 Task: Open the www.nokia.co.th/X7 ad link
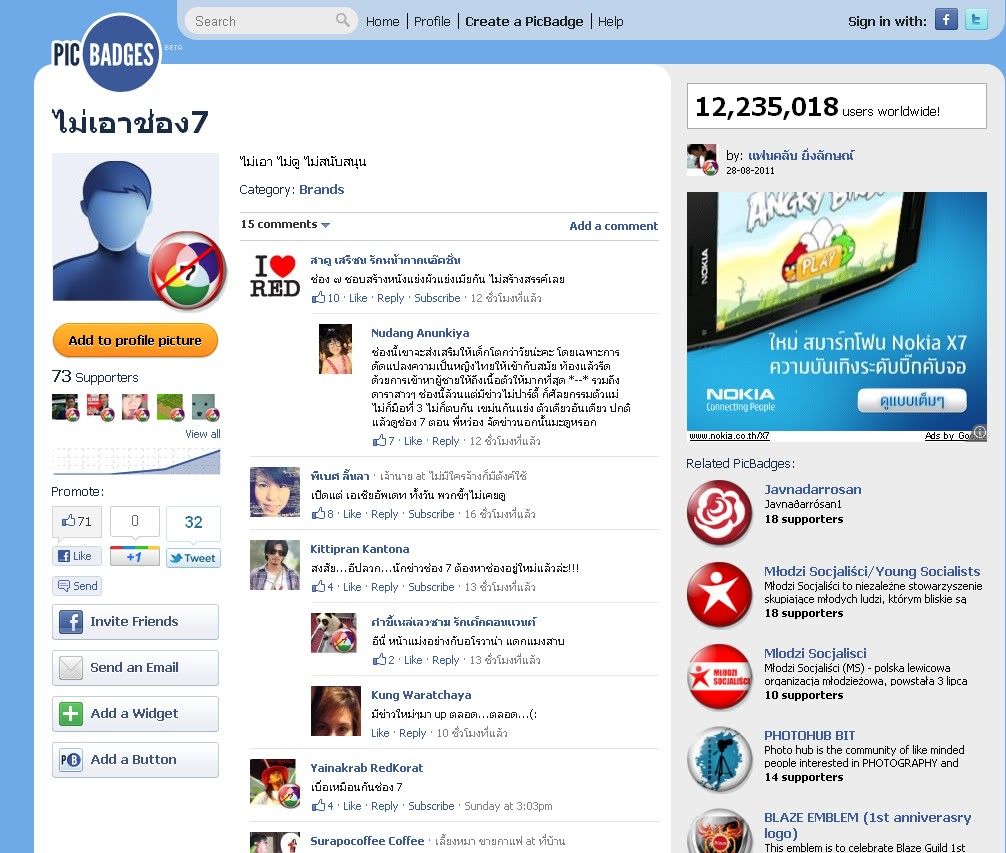point(729,436)
